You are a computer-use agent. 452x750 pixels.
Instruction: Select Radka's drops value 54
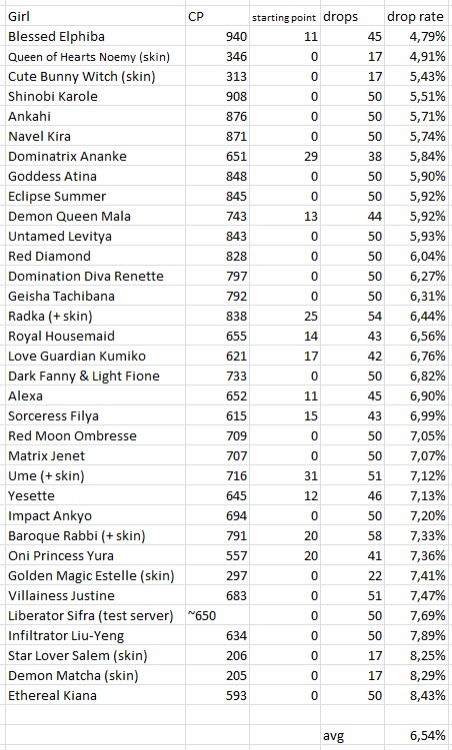click(352, 316)
